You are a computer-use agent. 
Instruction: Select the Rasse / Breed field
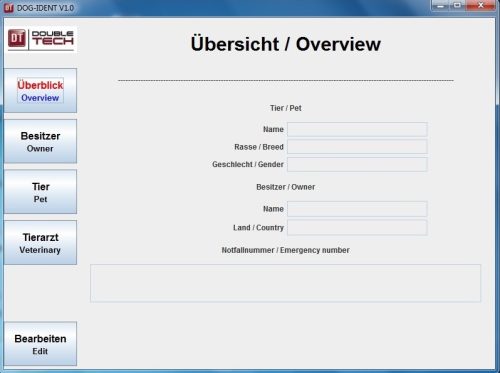click(x=357, y=147)
